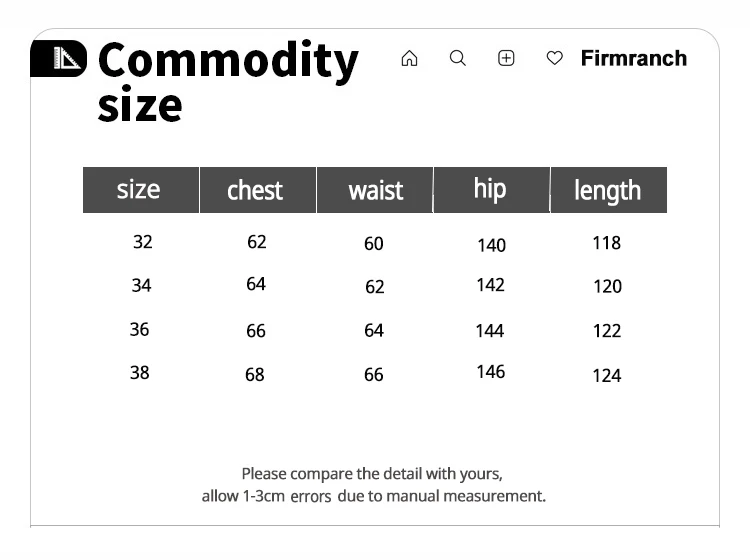The image size is (750, 560).
Task: Click the Commodity size heading
Action: 227,82
